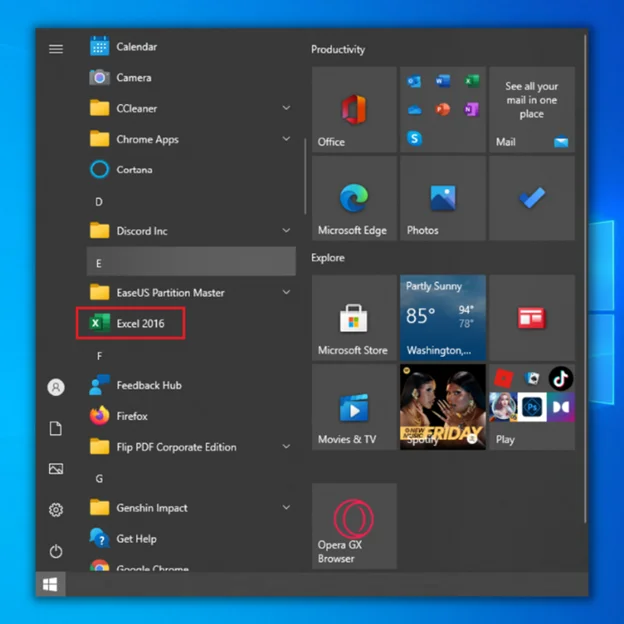624x624 pixels.
Task: Launch Firefox from the app list
Action: [131, 416]
